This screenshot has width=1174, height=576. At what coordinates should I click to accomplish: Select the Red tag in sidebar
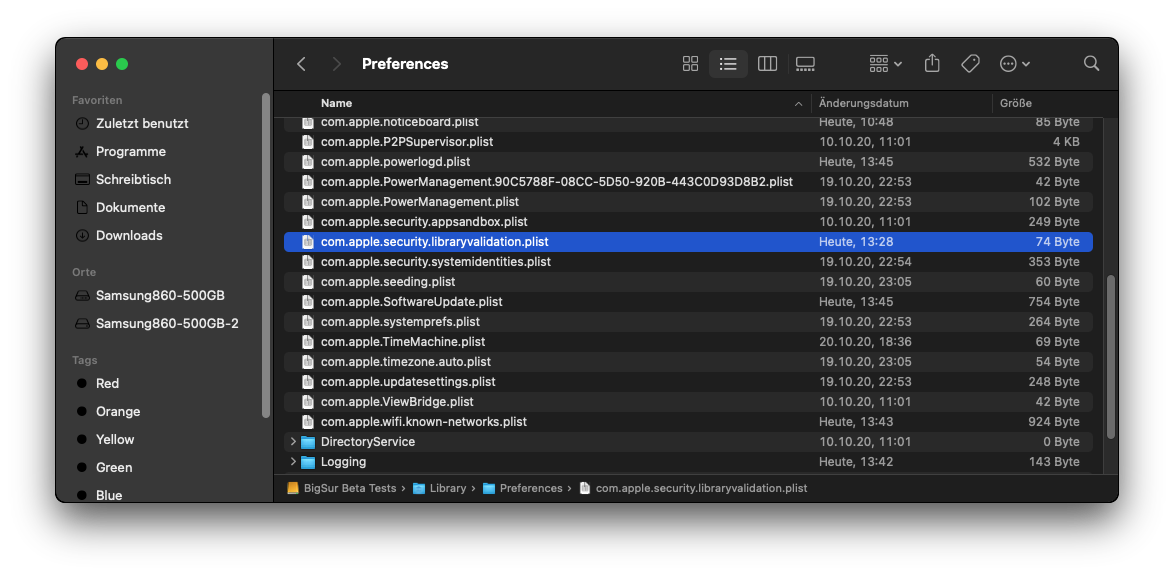(x=107, y=384)
